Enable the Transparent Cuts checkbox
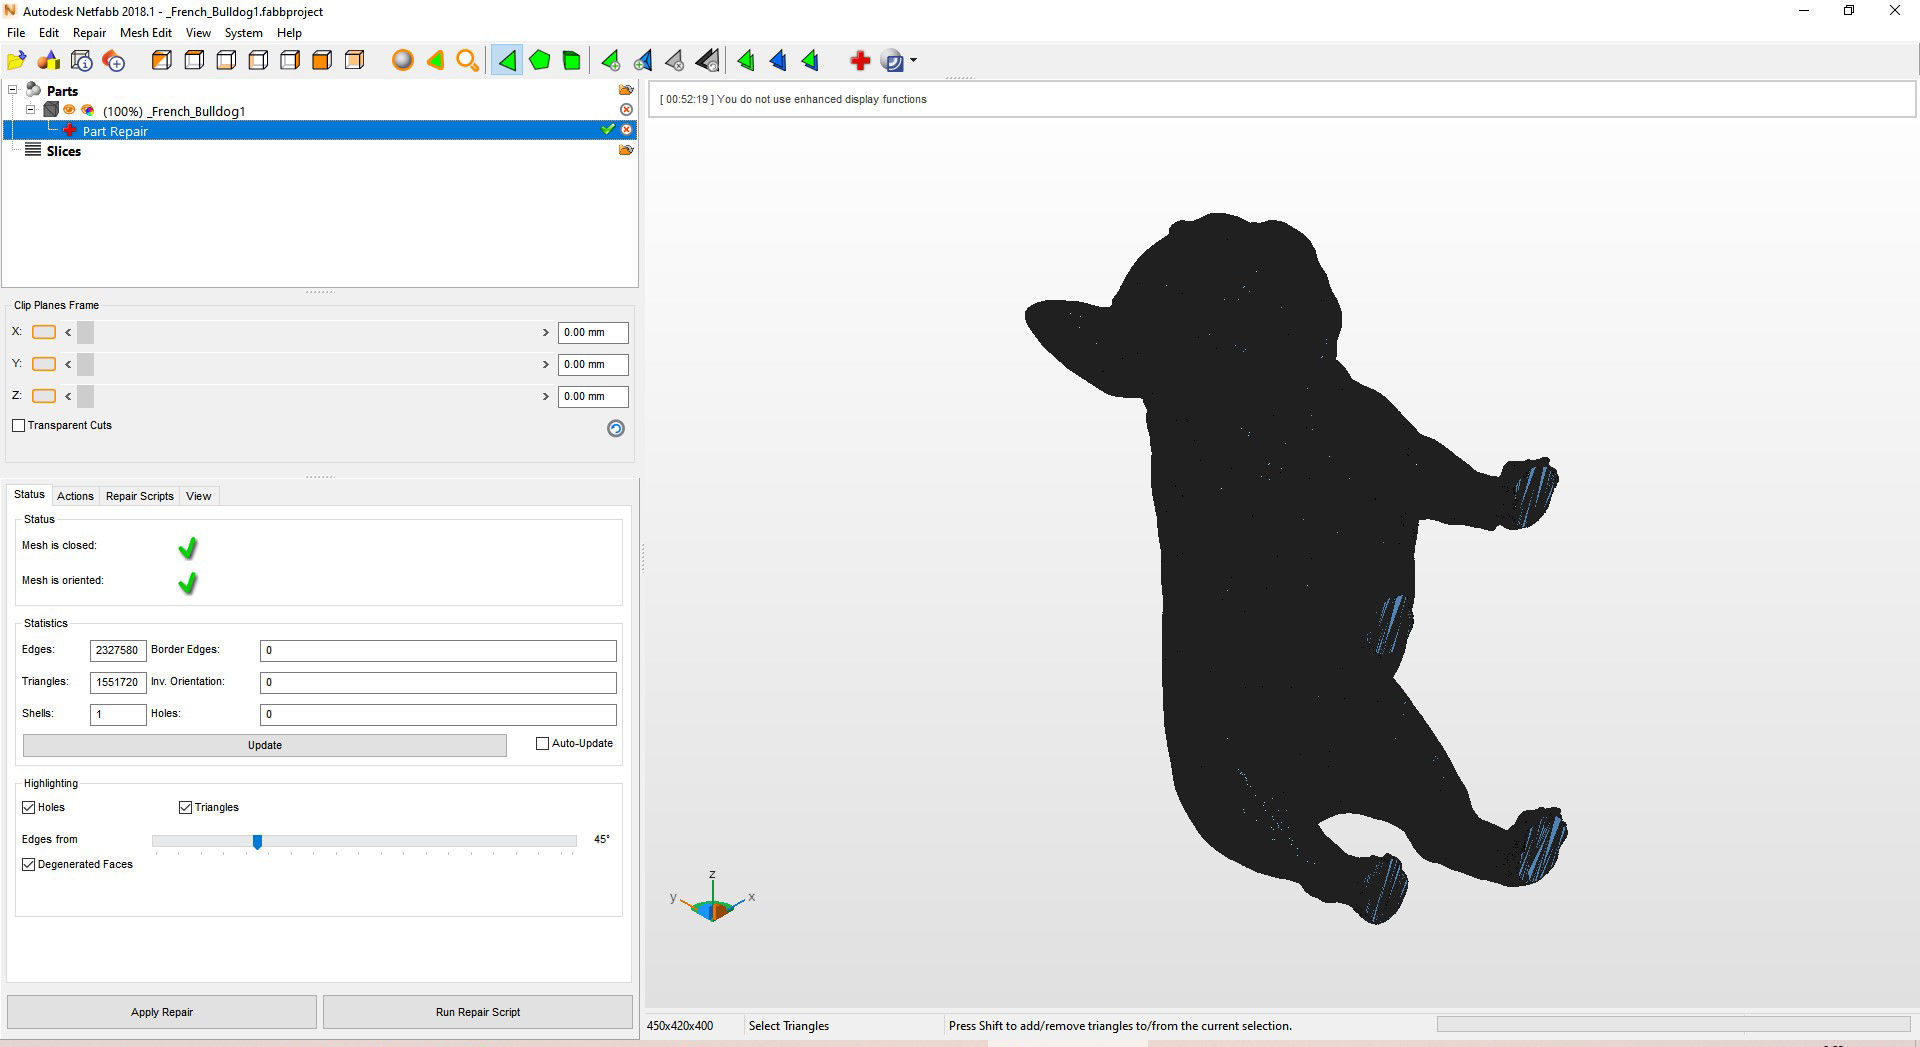 [x=18, y=425]
